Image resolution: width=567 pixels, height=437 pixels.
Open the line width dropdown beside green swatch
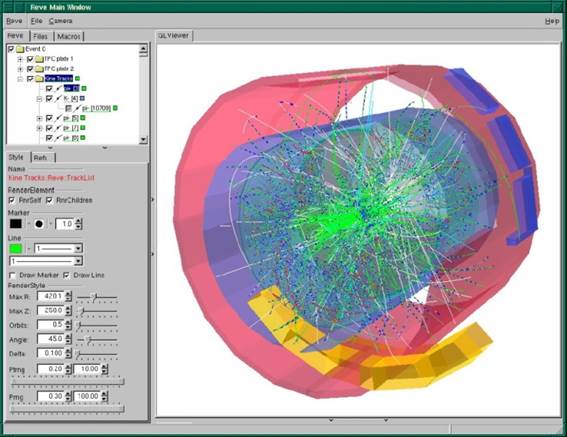(x=58, y=248)
